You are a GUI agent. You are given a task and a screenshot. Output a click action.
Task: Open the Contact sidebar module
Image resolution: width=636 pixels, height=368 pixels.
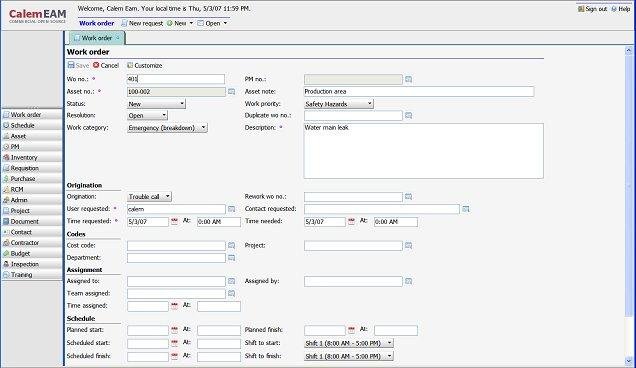32,232
